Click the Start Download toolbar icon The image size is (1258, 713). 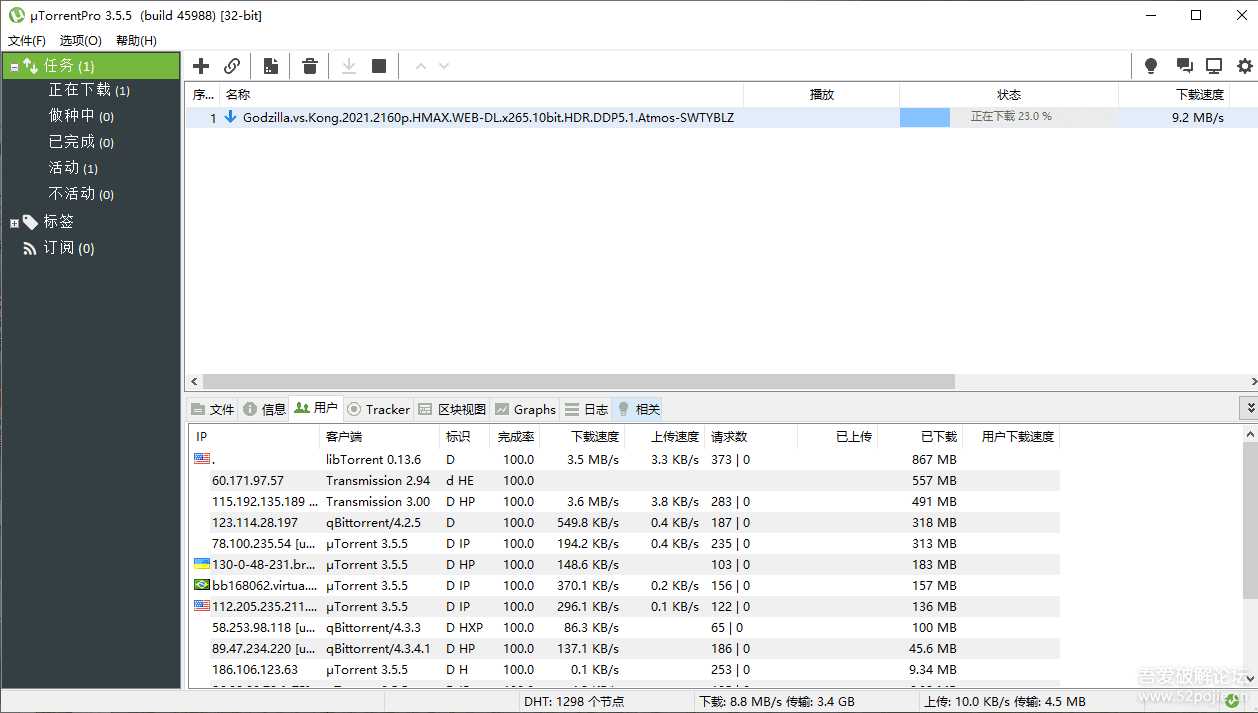pyautogui.click(x=347, y=65)
